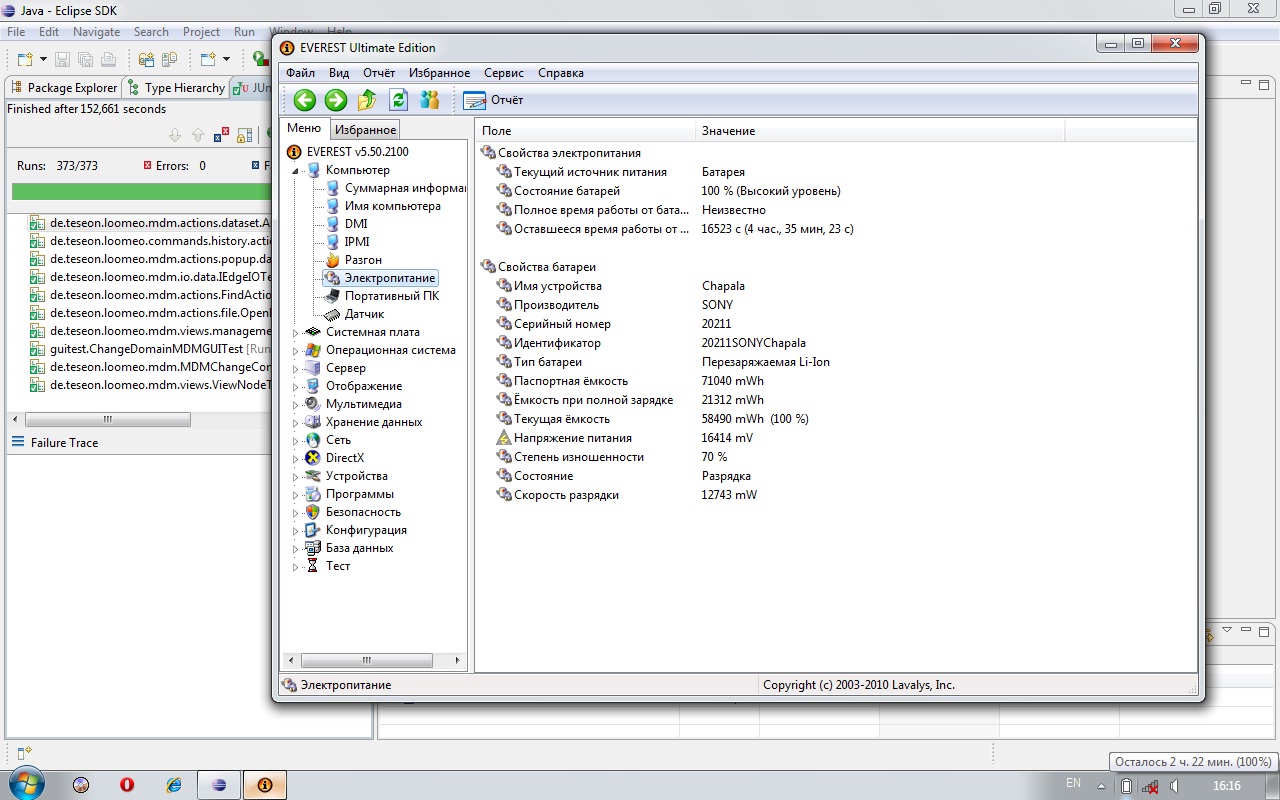Open Eclipse Navigate menu
The height and width of the screenshot is (800, 1280).
click(x=96, y=32)
